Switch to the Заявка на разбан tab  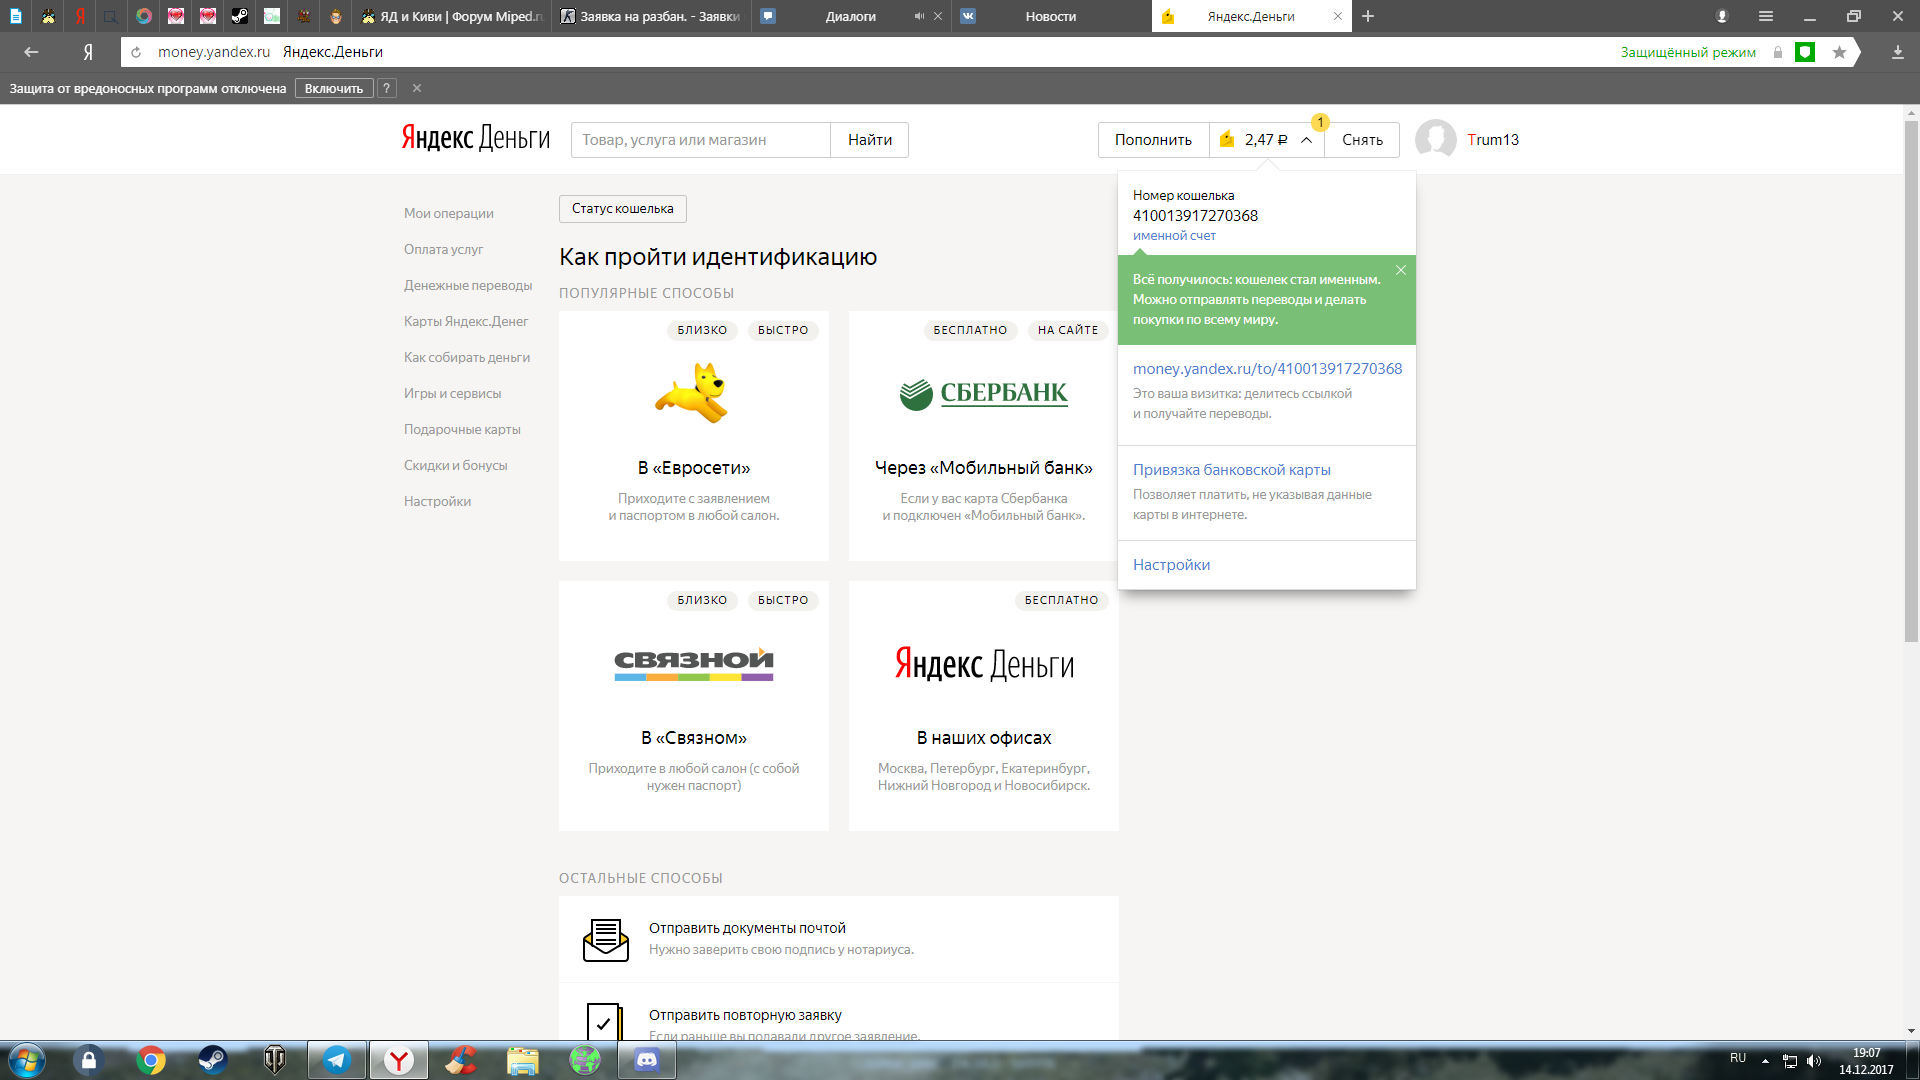click(651, 16)
